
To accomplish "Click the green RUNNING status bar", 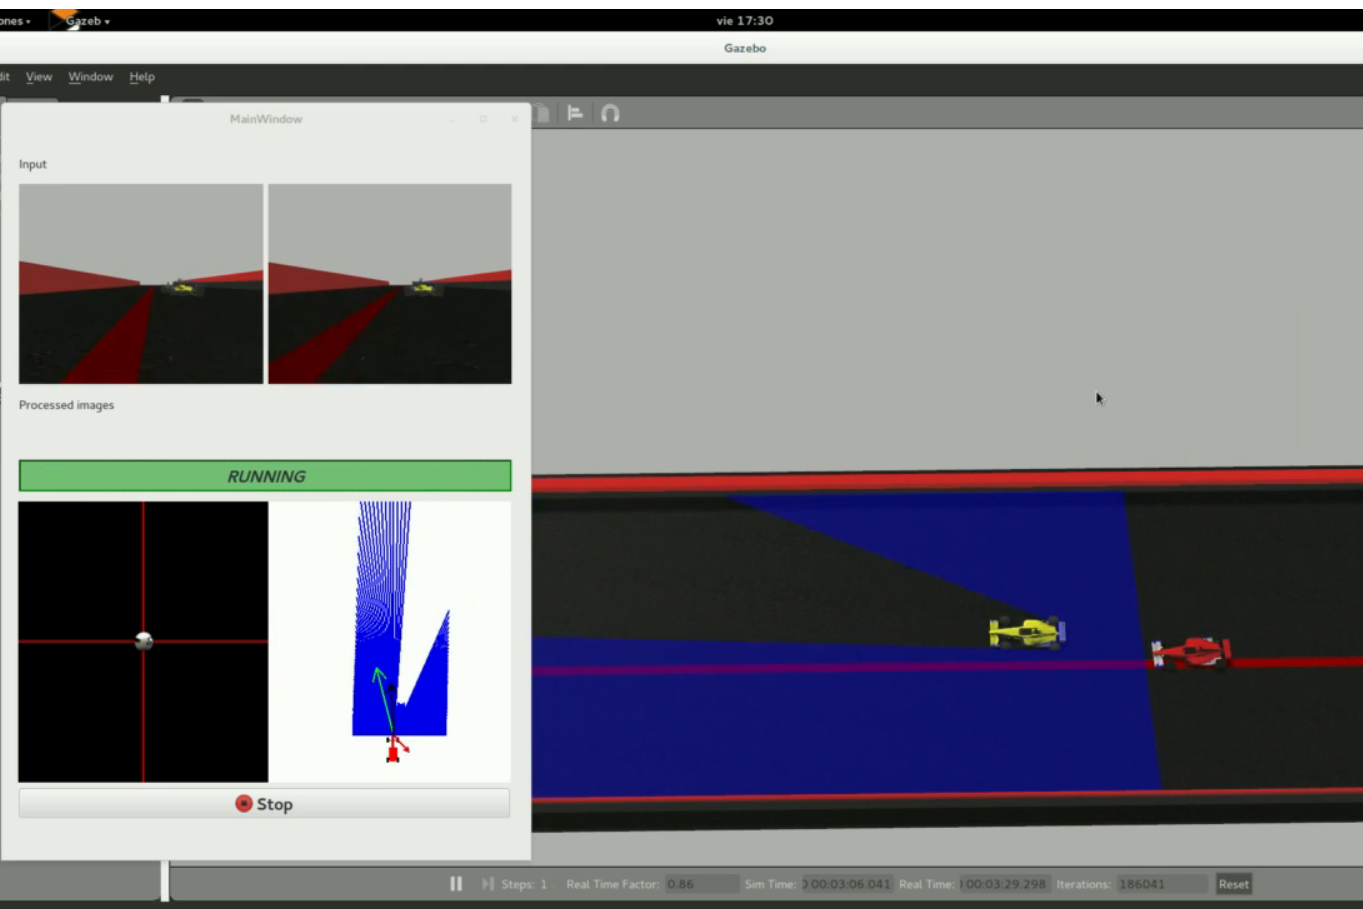I will coord(265,476).
